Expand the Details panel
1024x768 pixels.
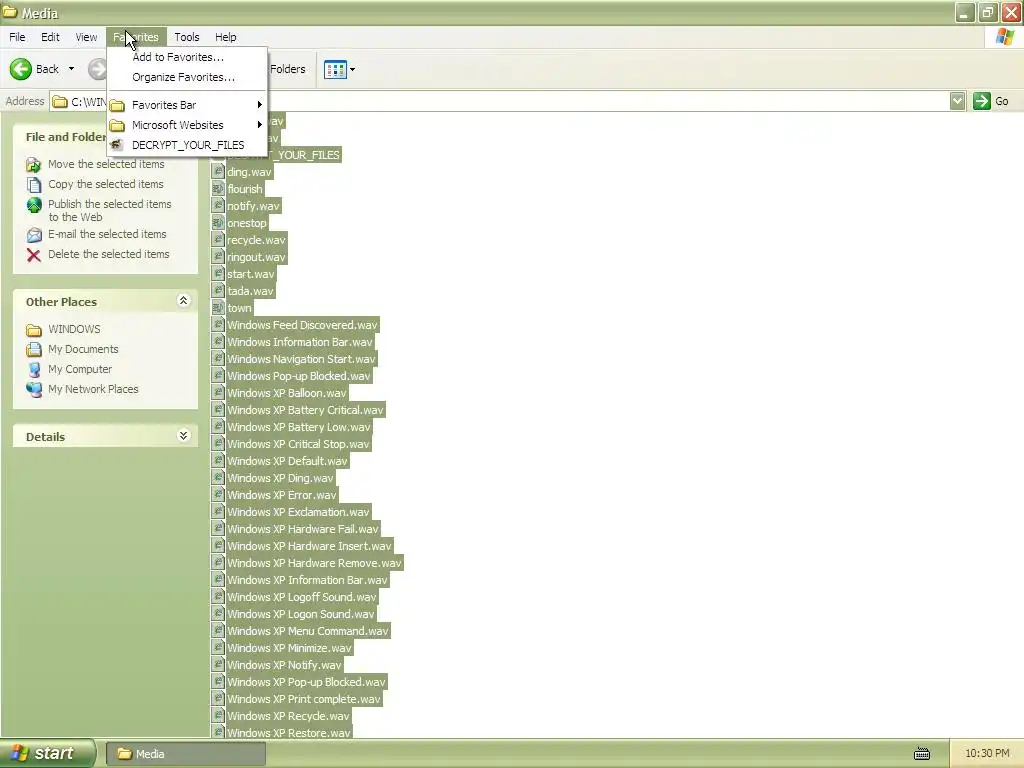point(184,436)
